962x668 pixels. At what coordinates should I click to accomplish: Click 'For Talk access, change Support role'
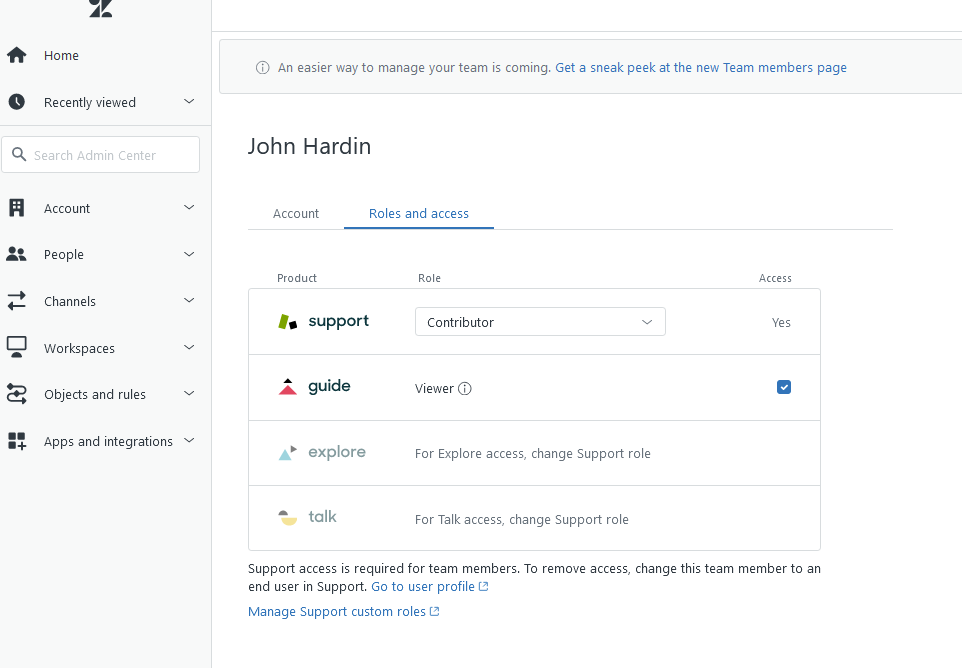[x=521, y=520]
